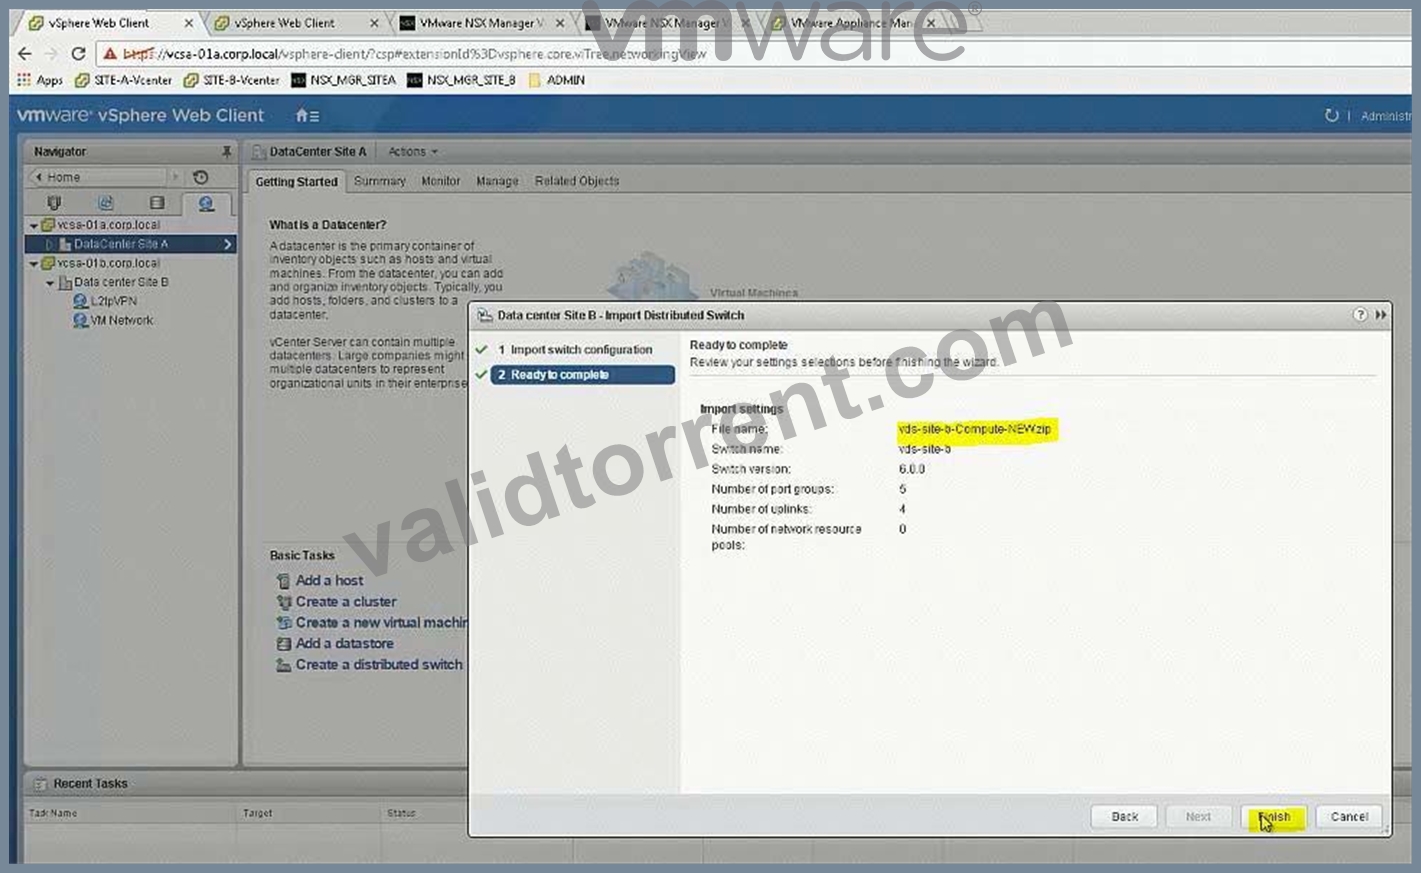Switch to the Manage tab

(497, 182)
